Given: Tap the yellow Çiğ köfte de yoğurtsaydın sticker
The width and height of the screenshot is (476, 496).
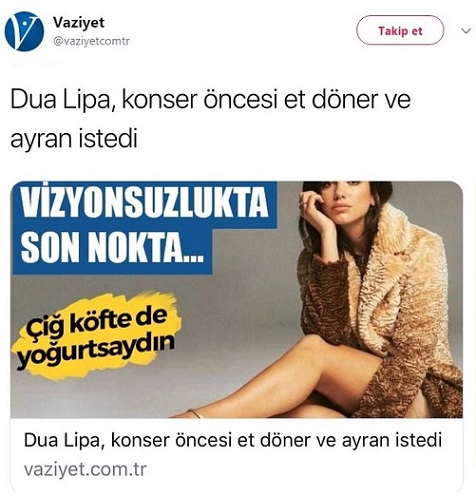Looking at the screenshot, I should [x=97, y=336].
